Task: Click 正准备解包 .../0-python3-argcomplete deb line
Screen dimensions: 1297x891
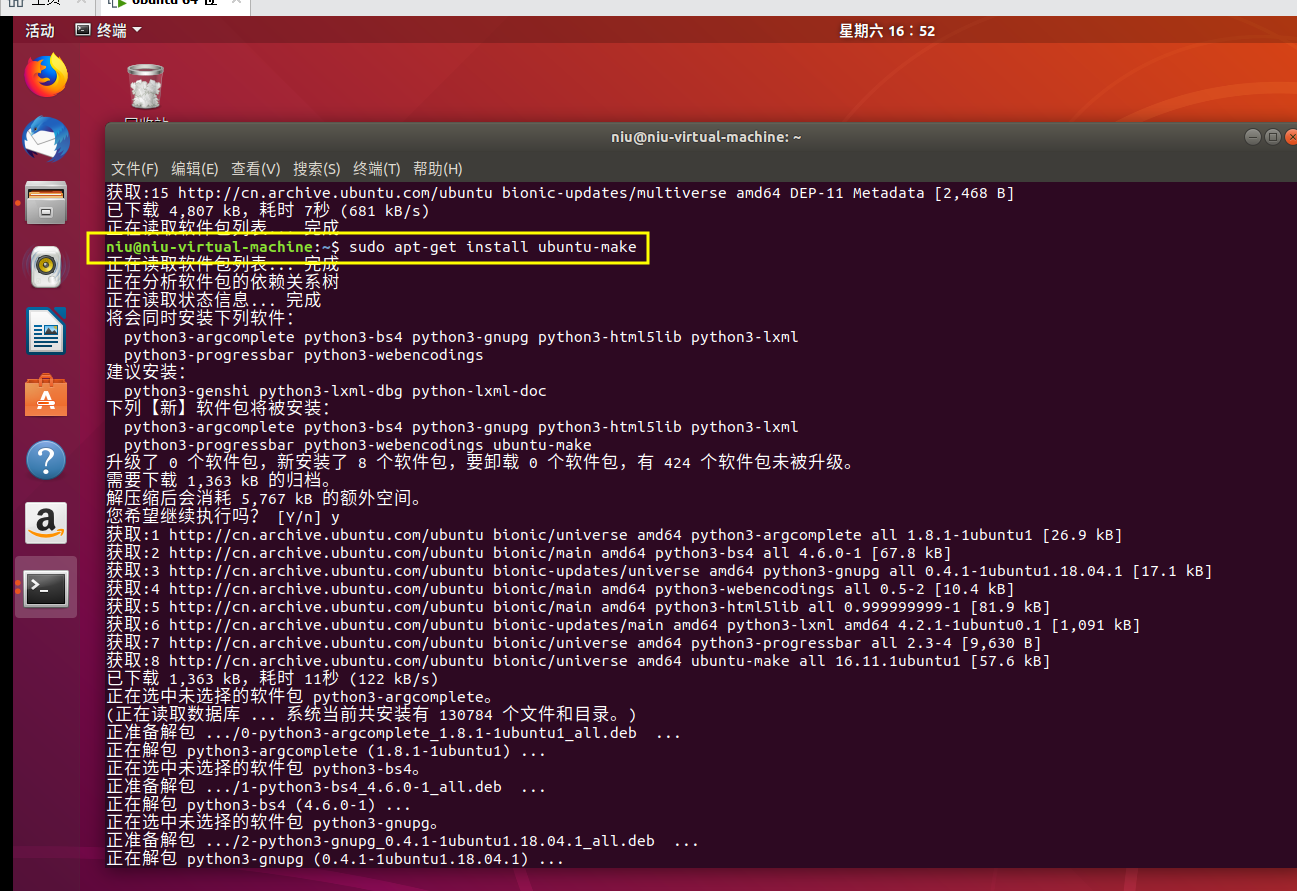Action: coord(394,733)
